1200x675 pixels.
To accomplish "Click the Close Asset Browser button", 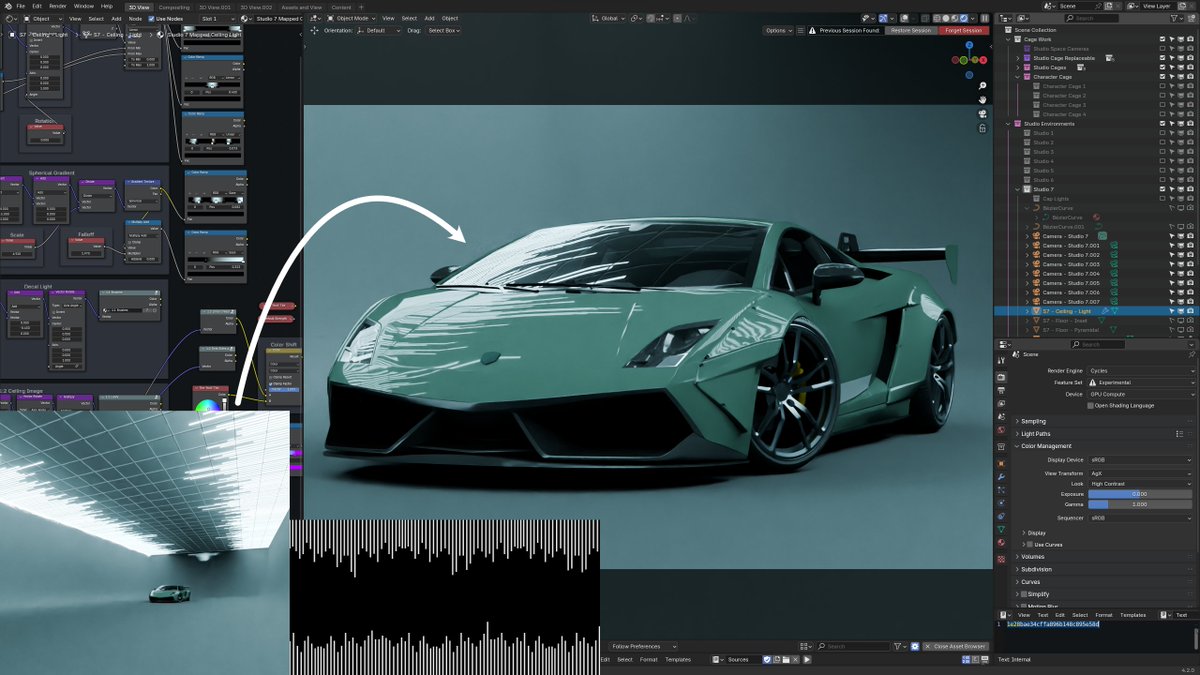I will pyautogui.click(x=955, y=646).
